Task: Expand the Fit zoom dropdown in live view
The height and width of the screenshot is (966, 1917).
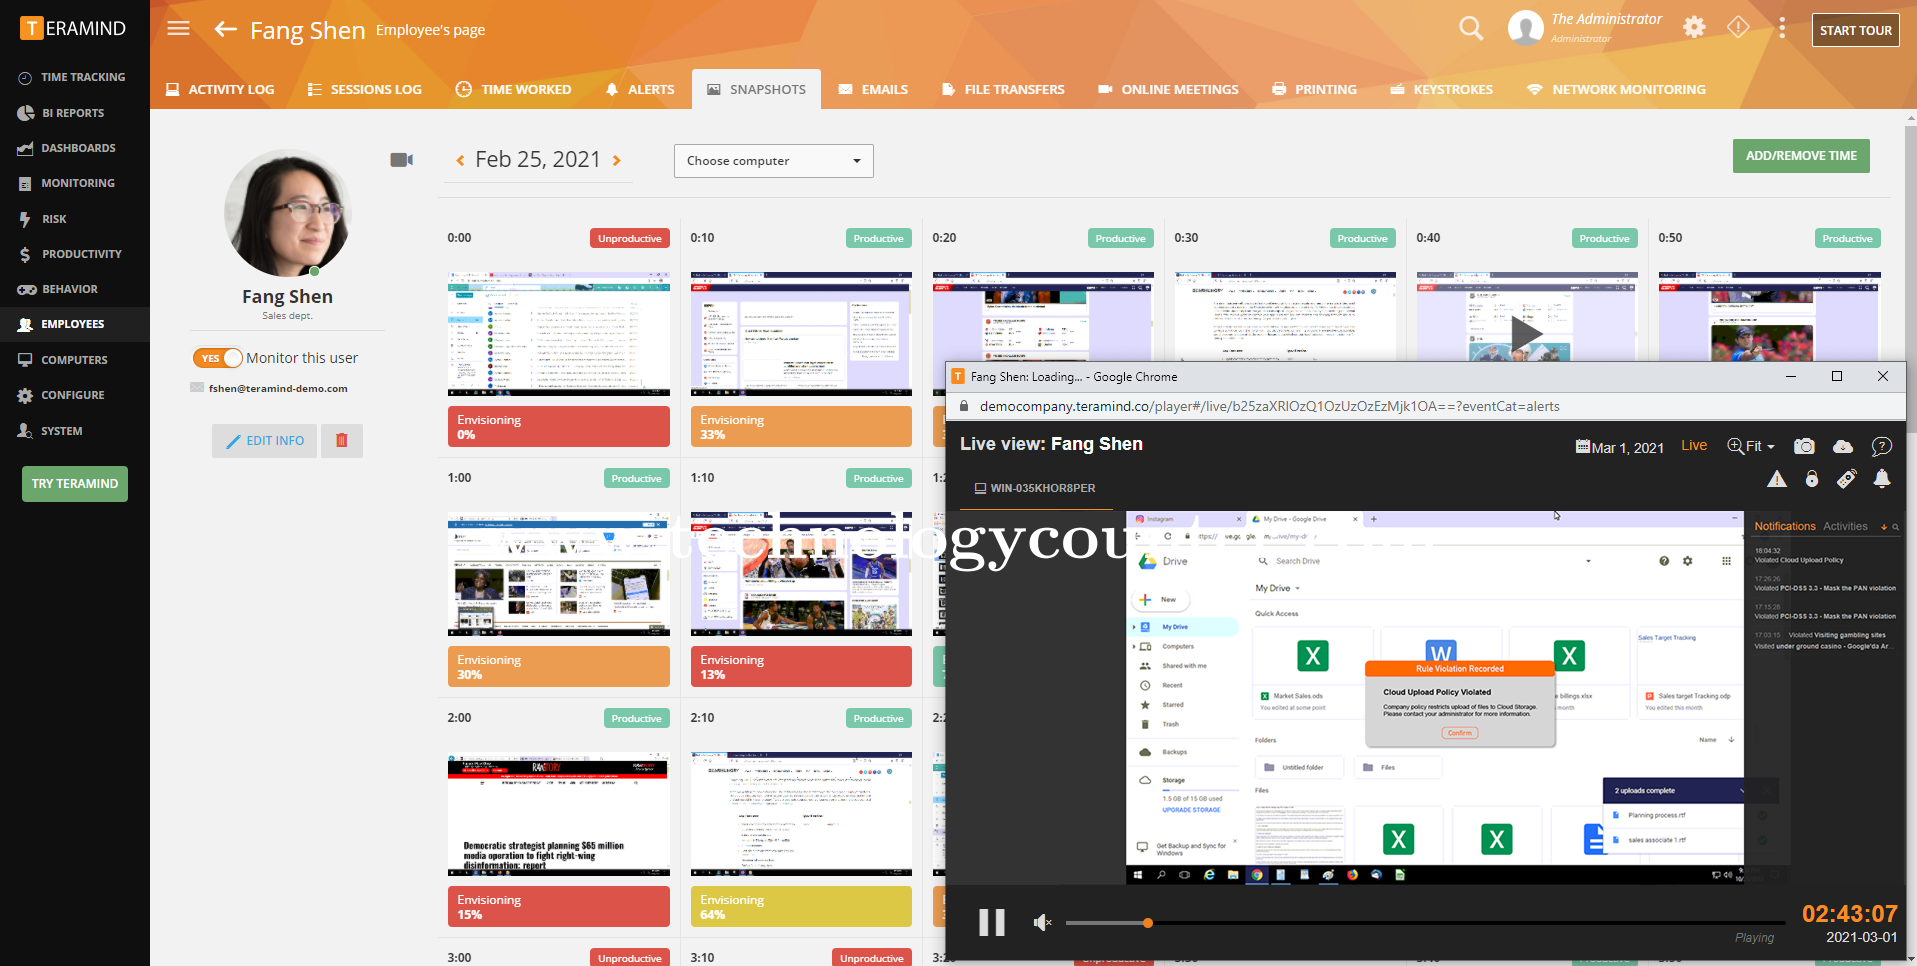Action: [x=1751, y=446]
